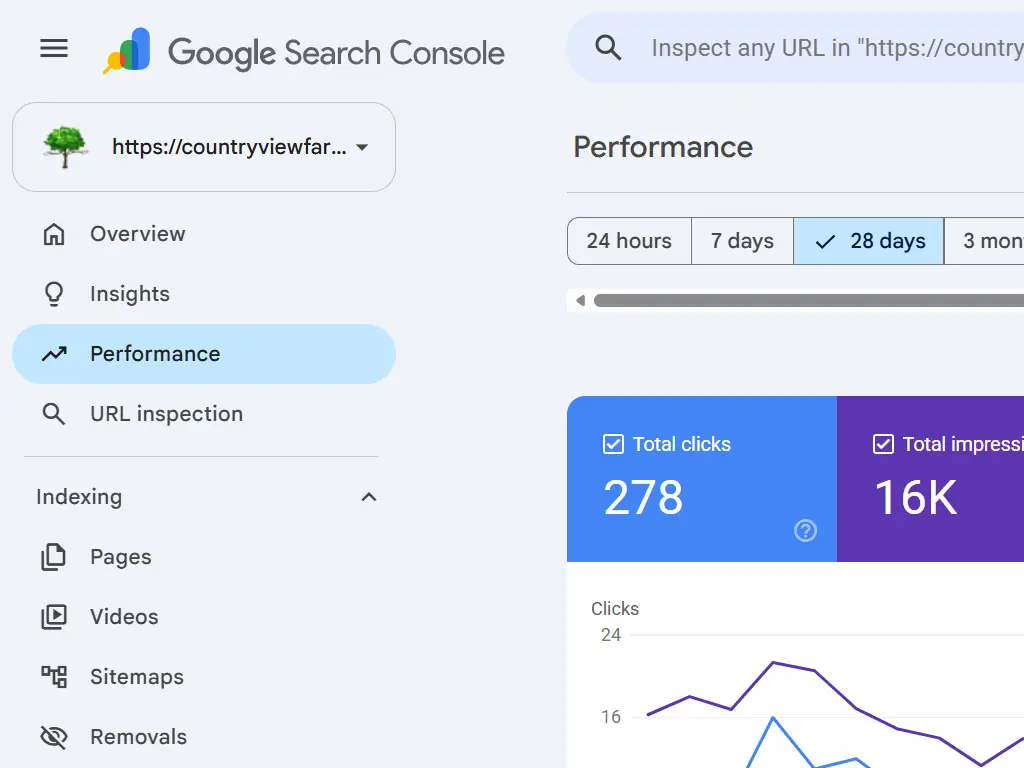
Task: Click the Overview home icon
Action: (54, 234)
